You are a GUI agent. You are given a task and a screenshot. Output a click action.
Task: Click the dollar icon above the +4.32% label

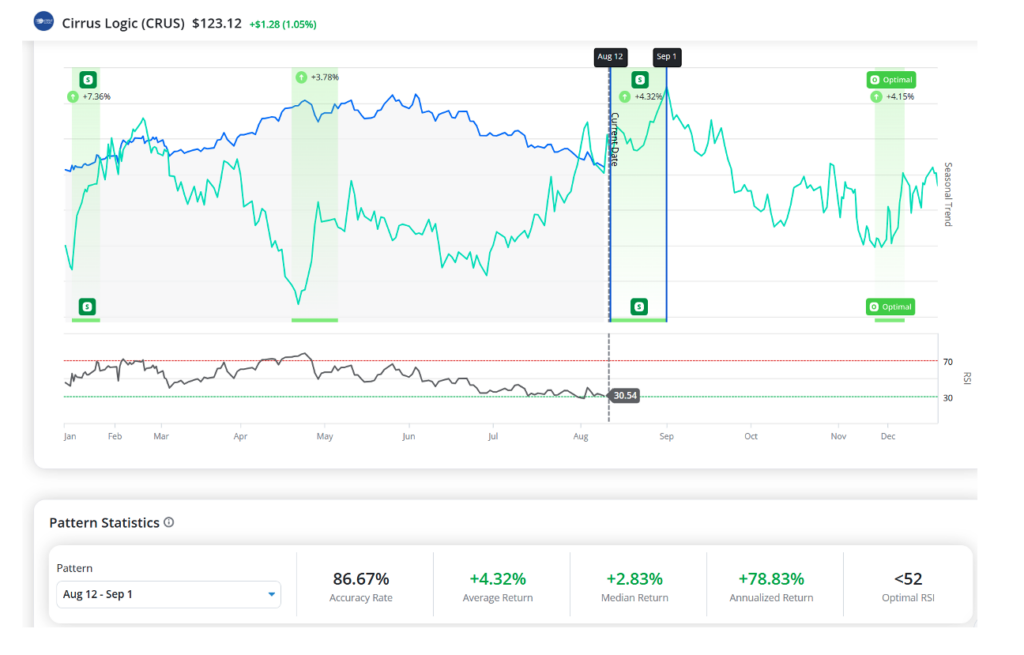click(x=639, y=80)
